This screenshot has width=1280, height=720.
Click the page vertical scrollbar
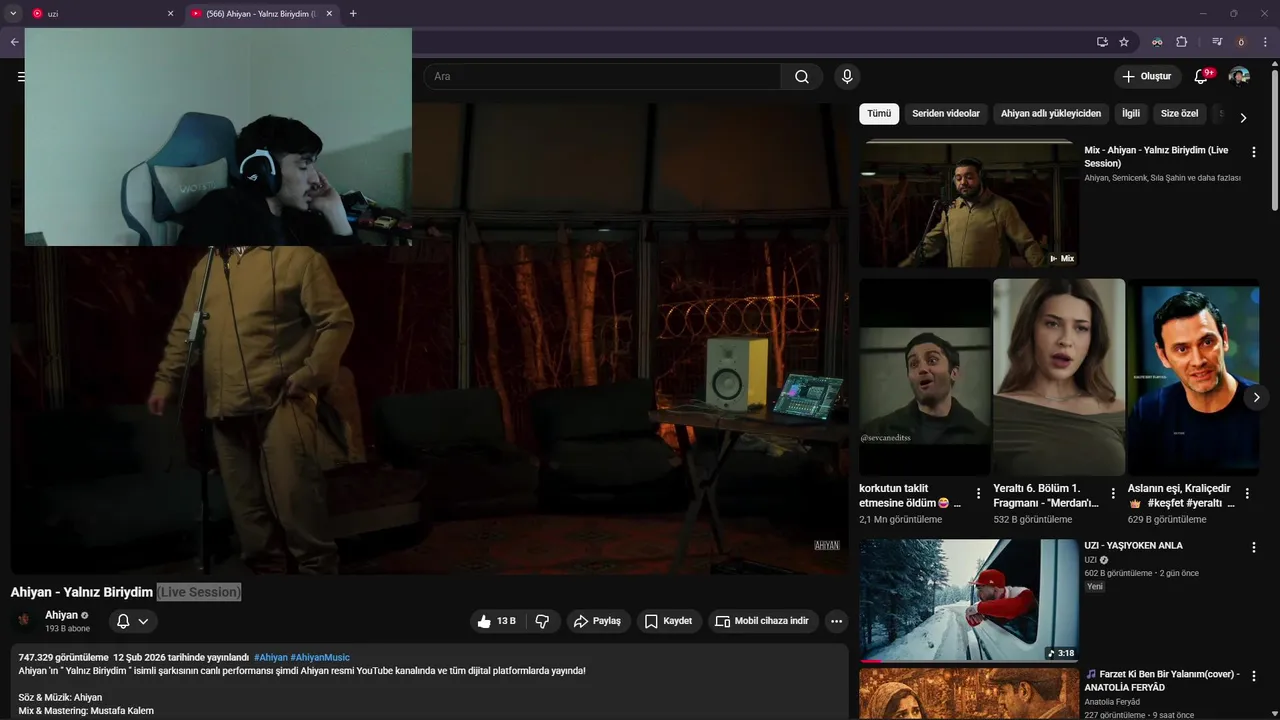1275,140
